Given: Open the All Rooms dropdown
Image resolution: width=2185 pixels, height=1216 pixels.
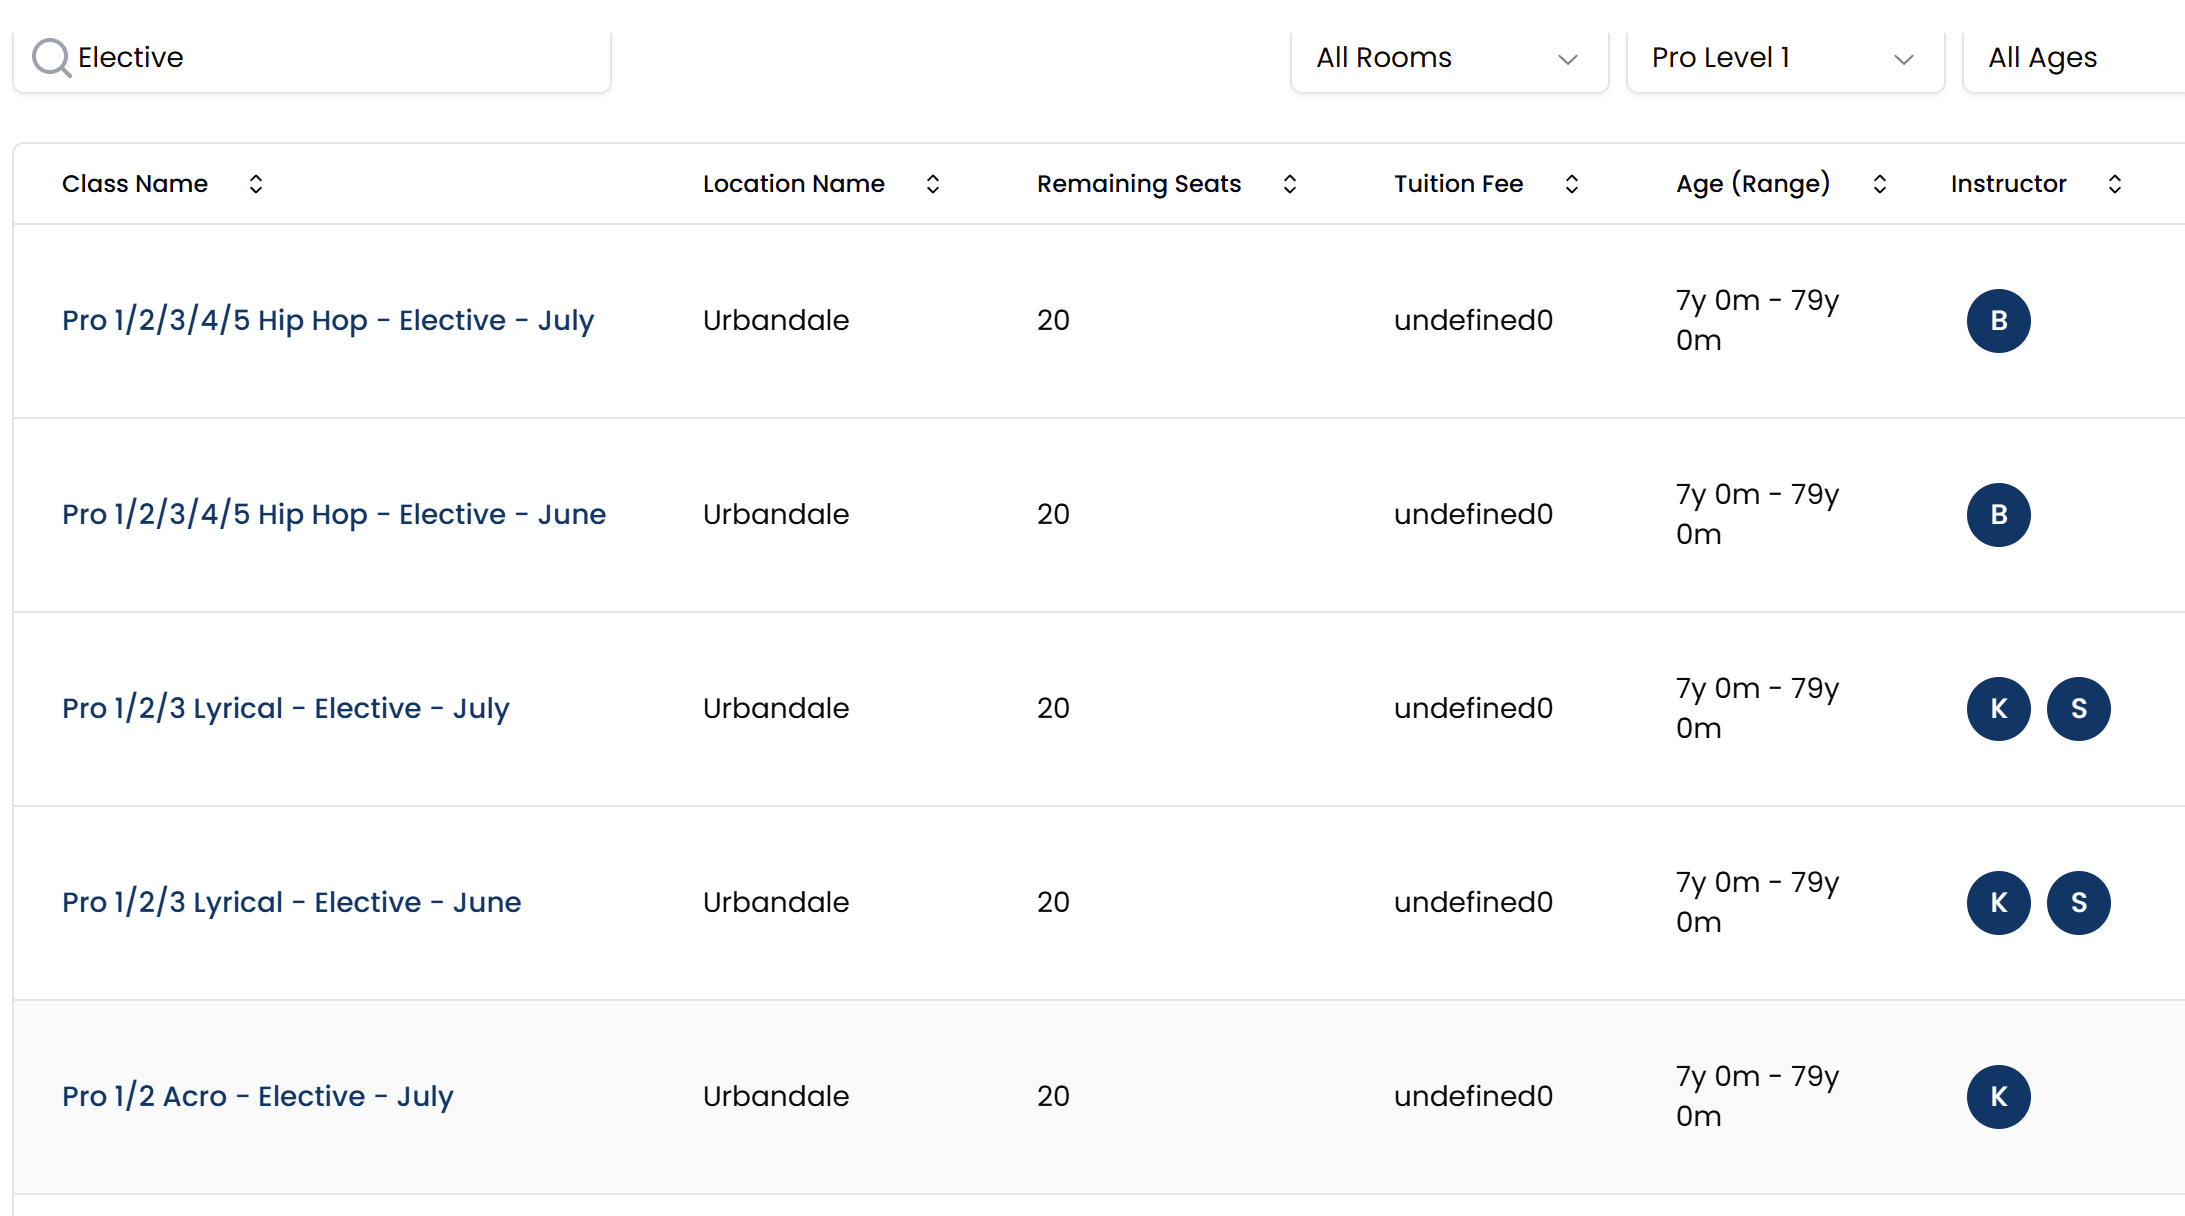Looking at the screenshot, I should point(1448,58).
